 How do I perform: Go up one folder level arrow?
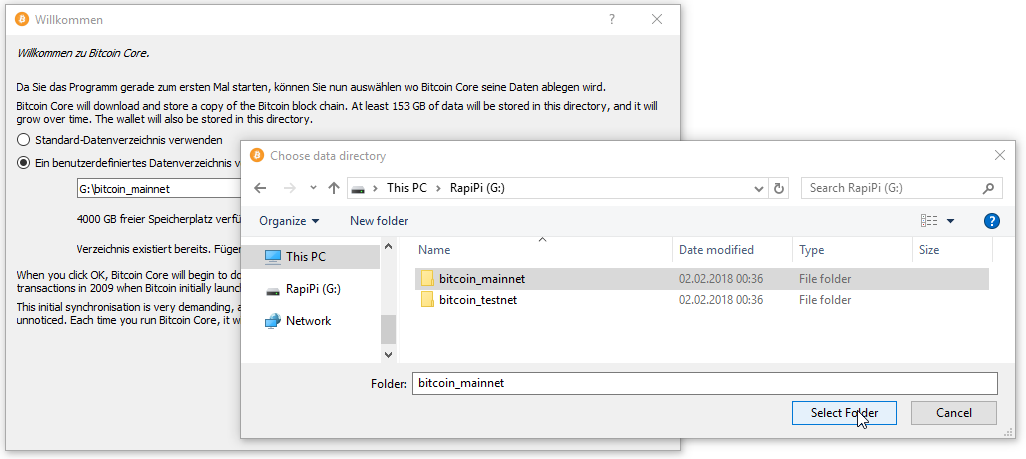pos(334,189)
